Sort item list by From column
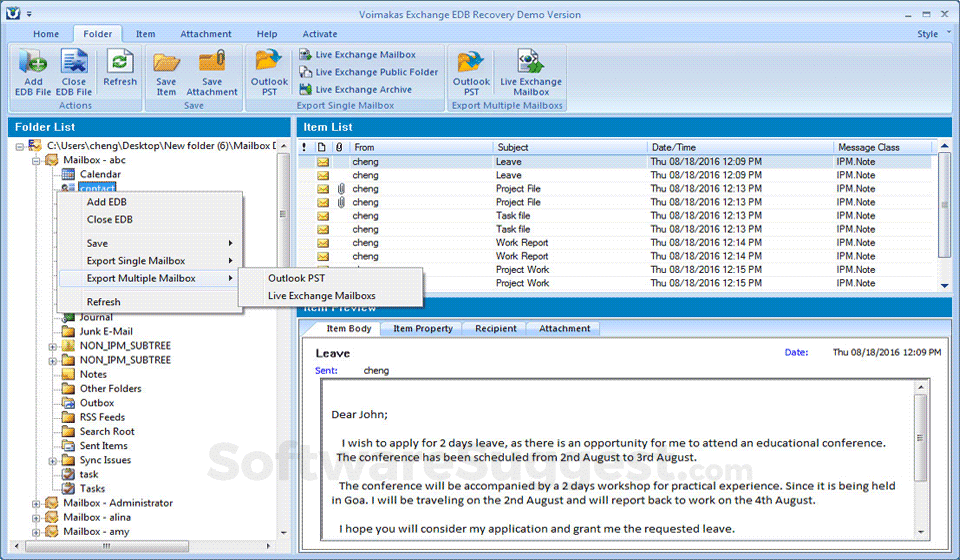 [420, 147]
